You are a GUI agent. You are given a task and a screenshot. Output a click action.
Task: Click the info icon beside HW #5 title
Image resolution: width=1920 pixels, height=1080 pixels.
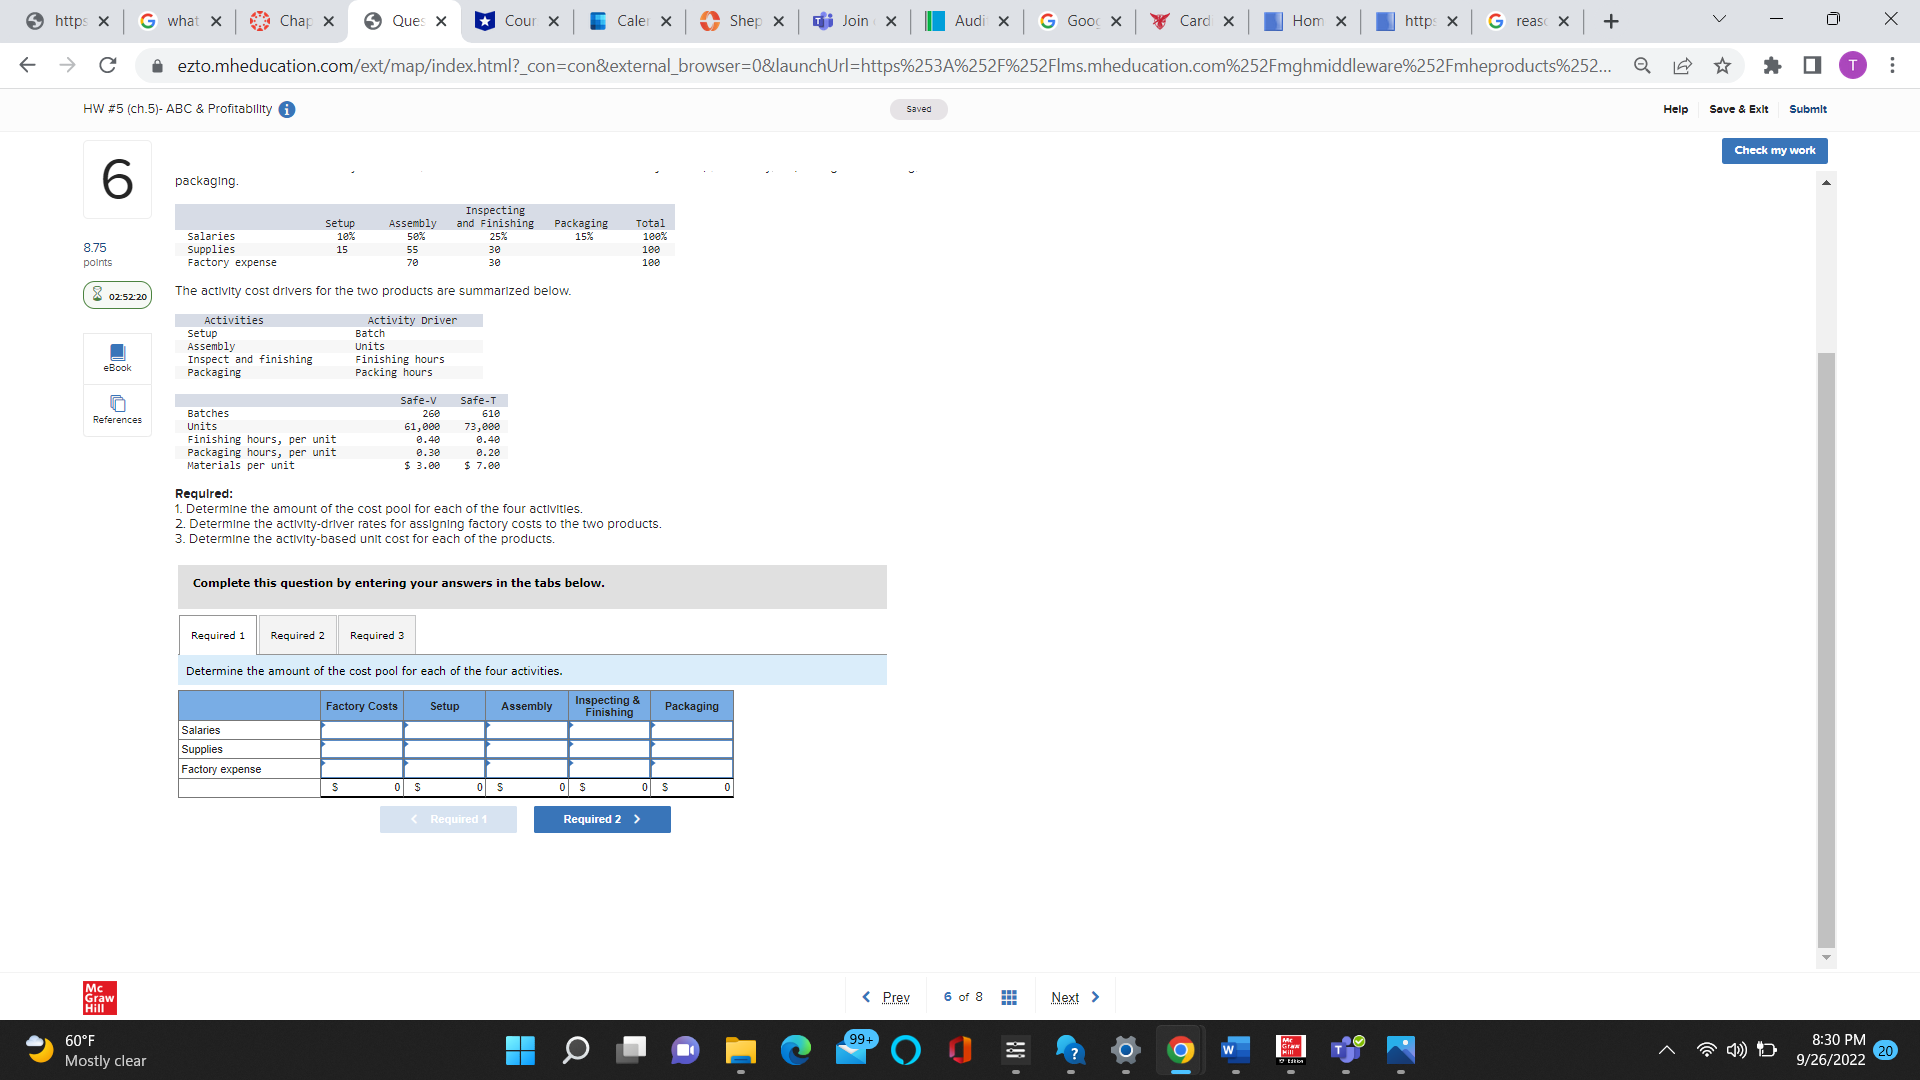[x=287, y=110]
